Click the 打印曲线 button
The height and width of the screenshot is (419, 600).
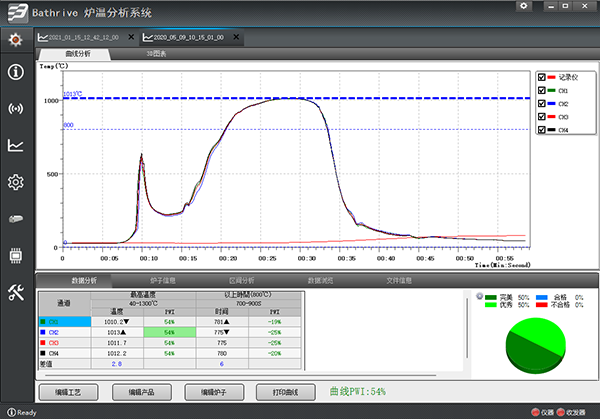(x=285, y=392)
